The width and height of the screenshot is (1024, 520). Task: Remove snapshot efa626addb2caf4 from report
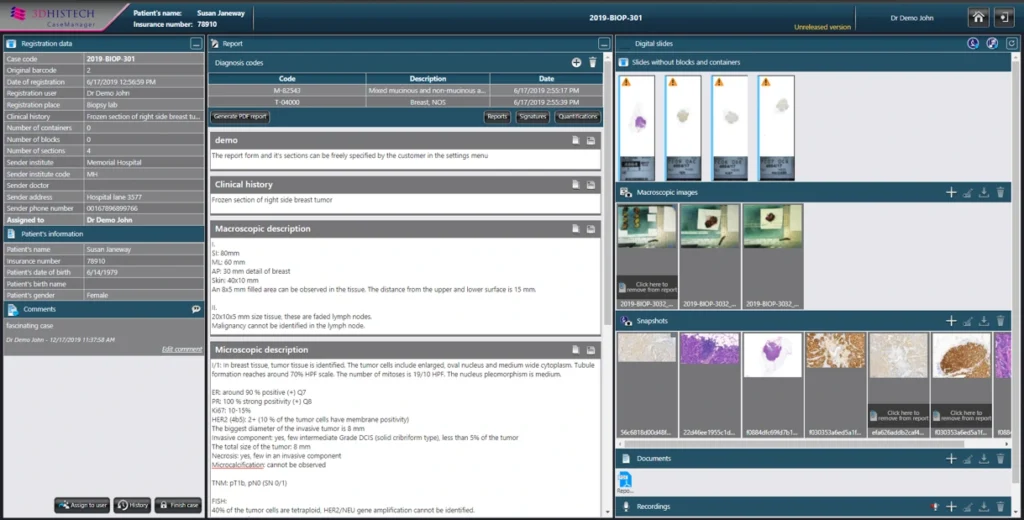click(899, 415)
